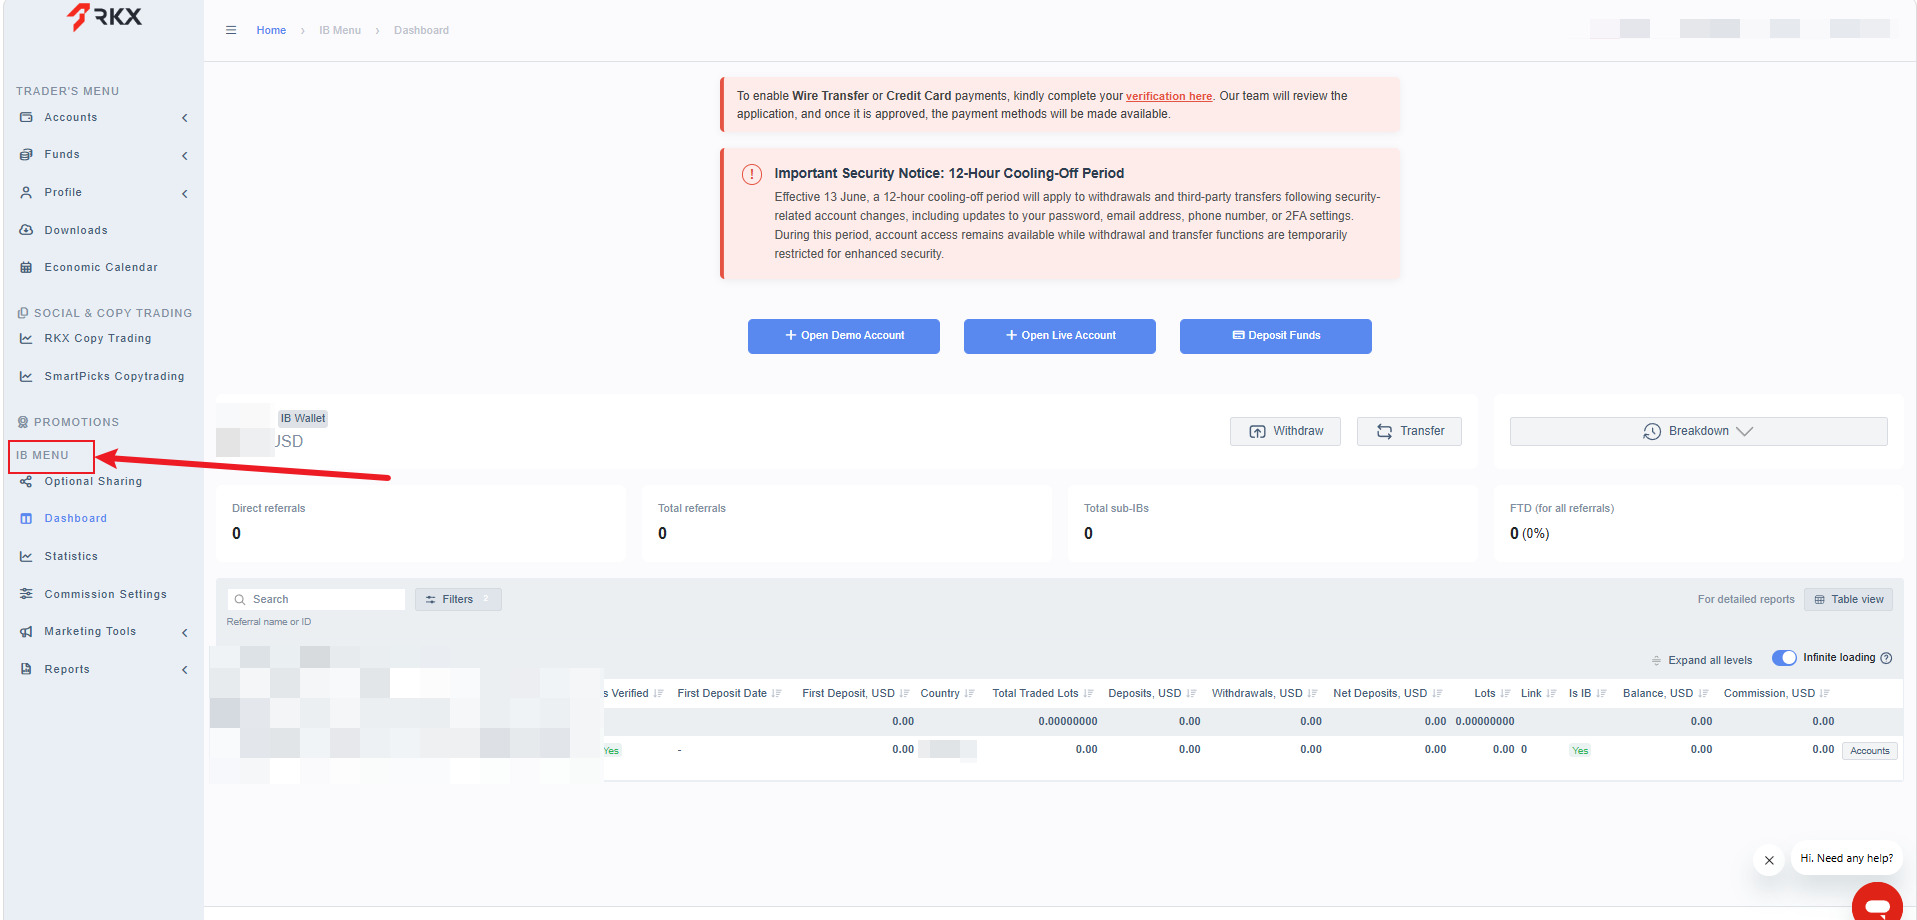Open the Breakdown dropdown
This screenshot has height=920, width=1917.
pyautogui.click(x=1698, y=431)
